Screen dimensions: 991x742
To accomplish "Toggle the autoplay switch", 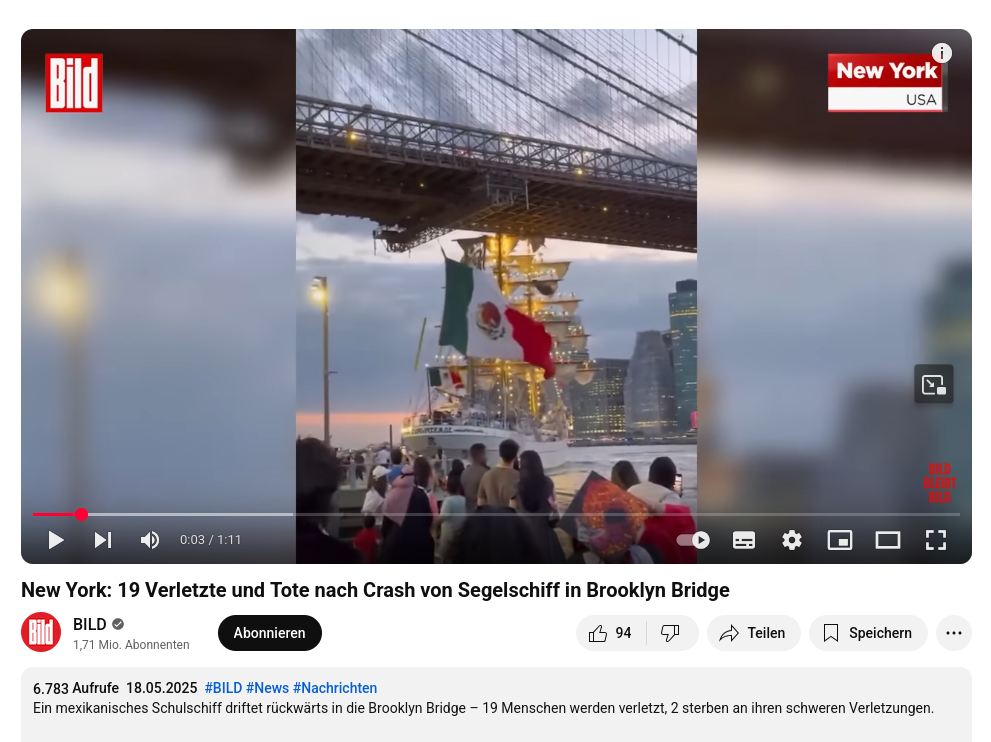I will (693, 540).
